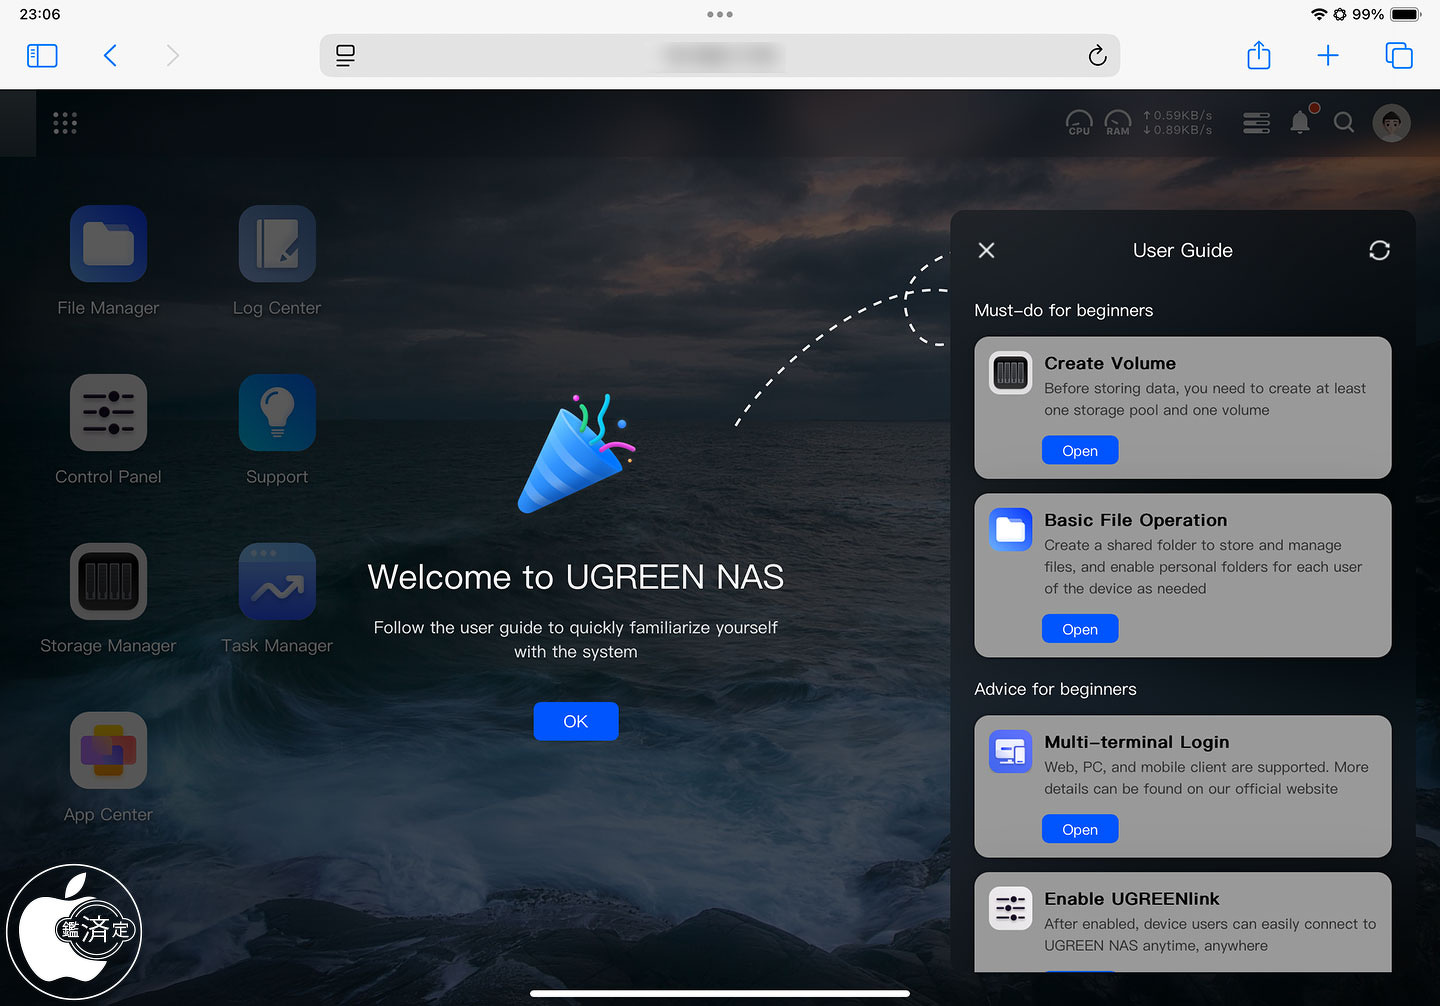Viewport: 1440px width, 1006px height.
Task: Close the User Guide panel
Action: (986, 250)
